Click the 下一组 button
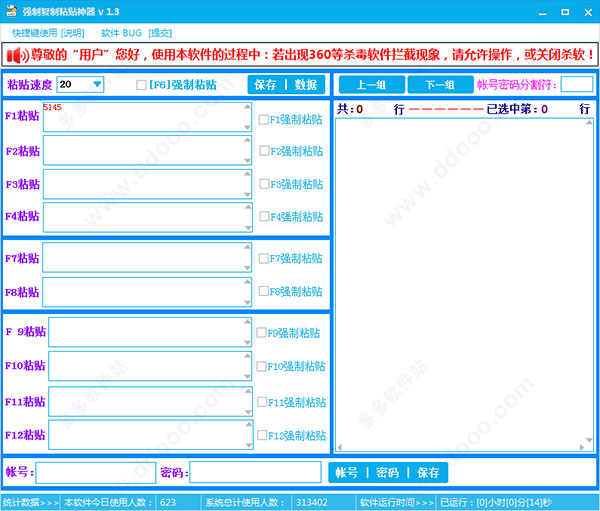 tap(440, 85)
